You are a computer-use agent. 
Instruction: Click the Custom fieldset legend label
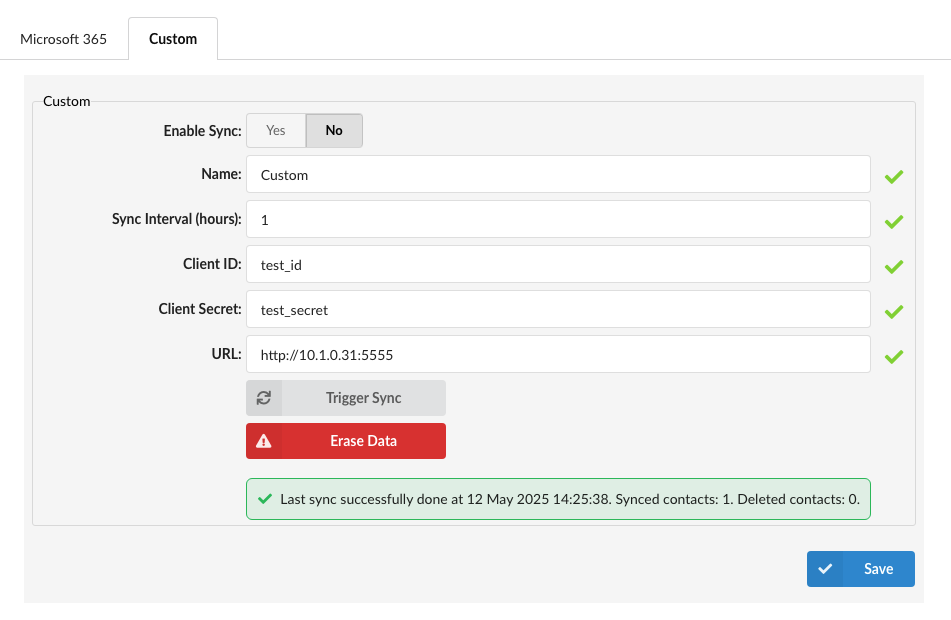67,101
